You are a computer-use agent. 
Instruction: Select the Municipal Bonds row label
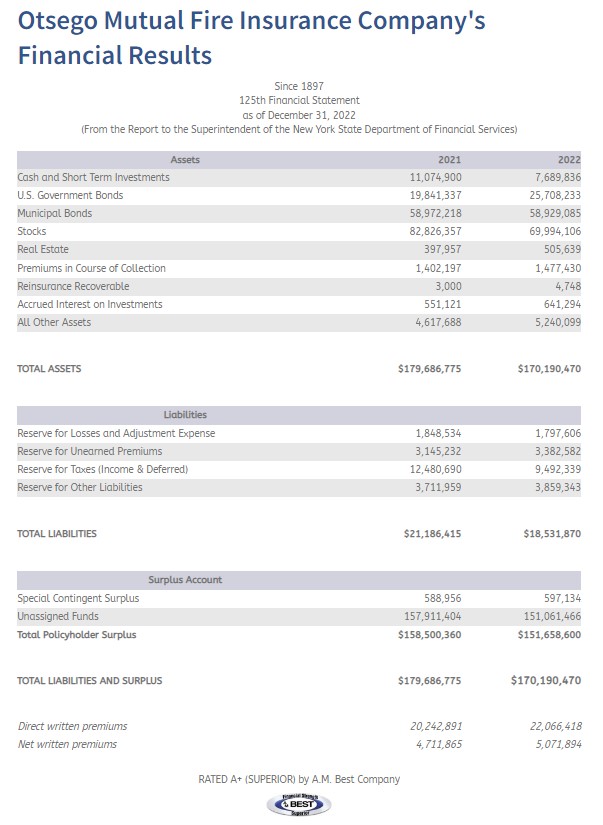(55, 214)
